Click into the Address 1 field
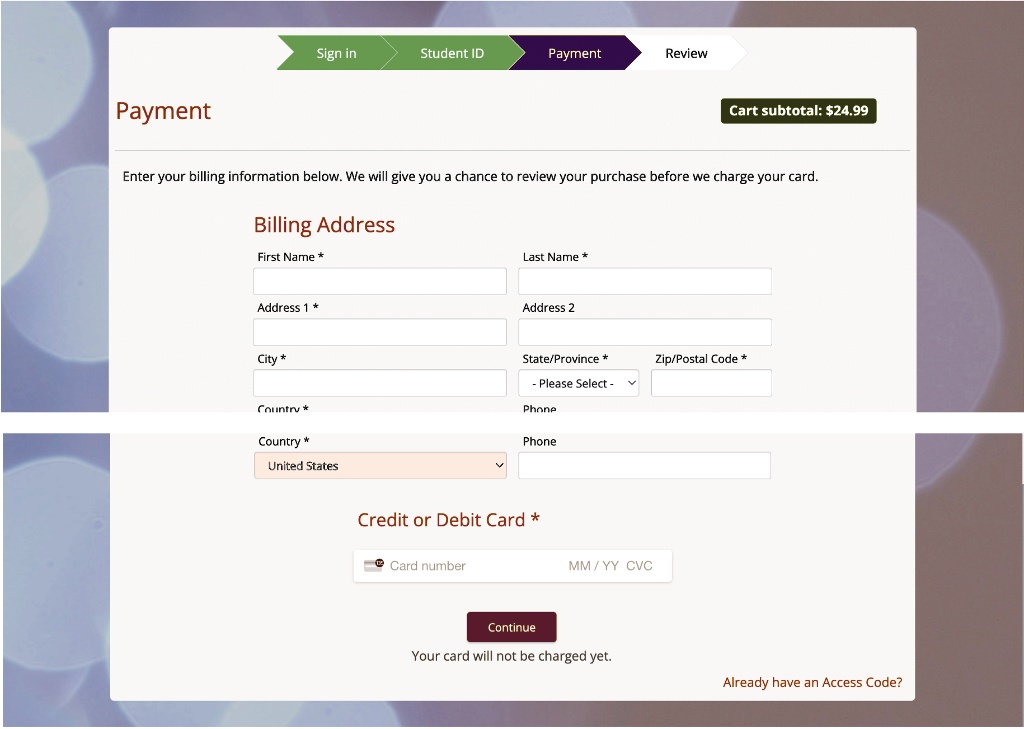This screenshot has width=1024, height=729. tap(380, 332)
